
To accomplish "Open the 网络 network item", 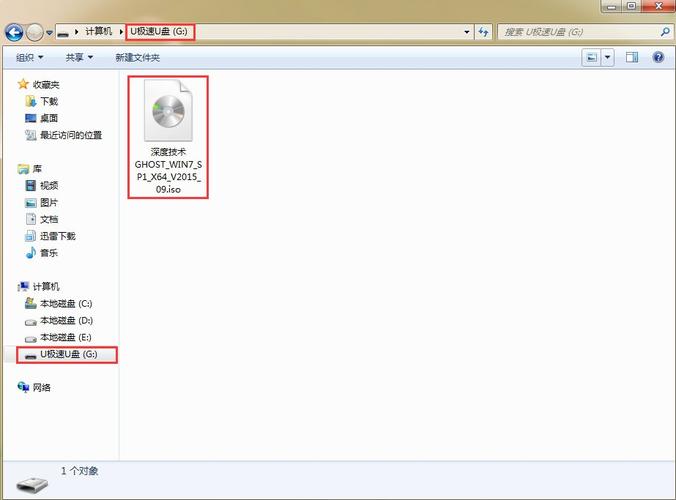I will pyautogui.click(x=41, y=387).
